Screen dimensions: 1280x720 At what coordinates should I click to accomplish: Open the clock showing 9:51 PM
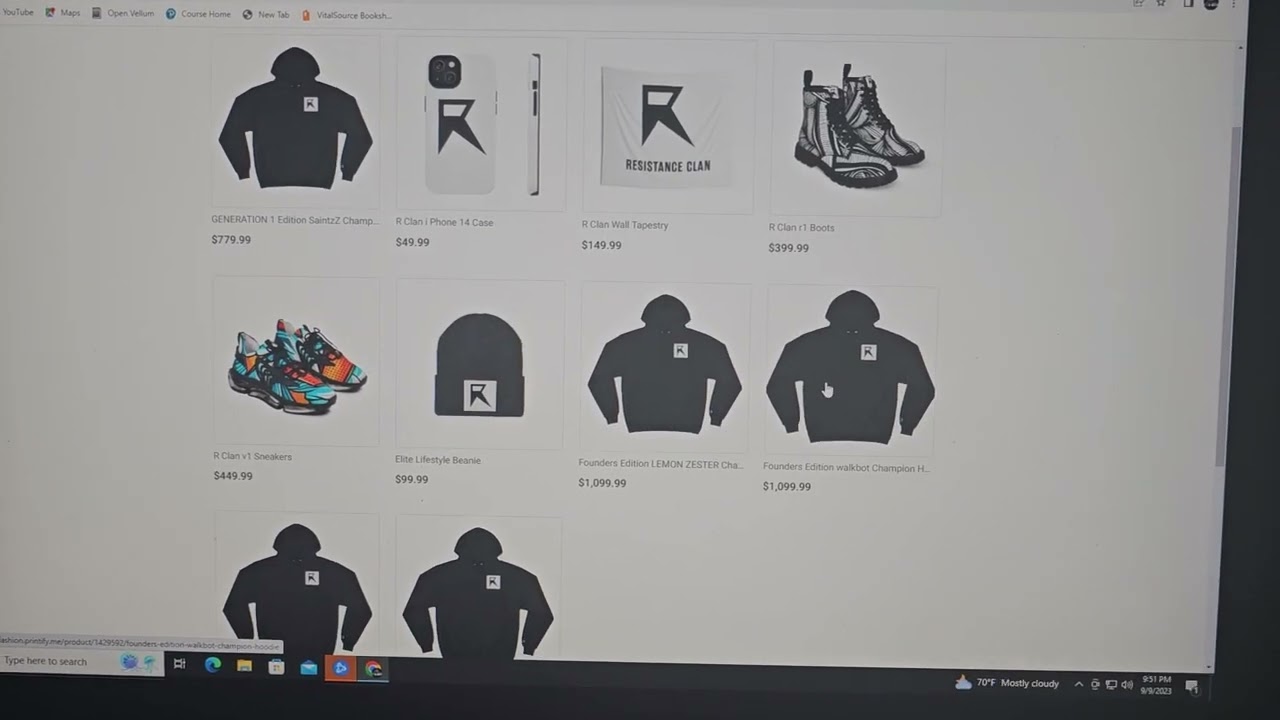pyautogui.click(x=1155, y=685)
